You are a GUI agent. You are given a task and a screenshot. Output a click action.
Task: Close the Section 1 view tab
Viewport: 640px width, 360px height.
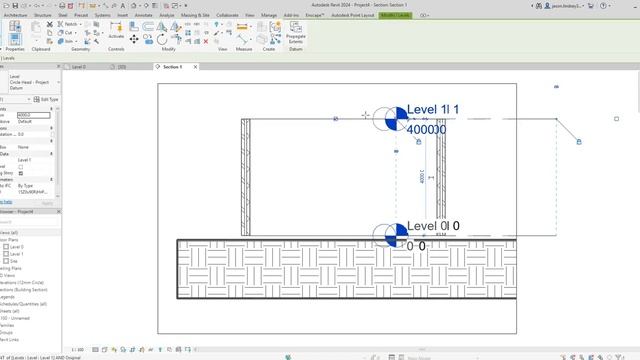pyautogui.click(x=196, y=67)
